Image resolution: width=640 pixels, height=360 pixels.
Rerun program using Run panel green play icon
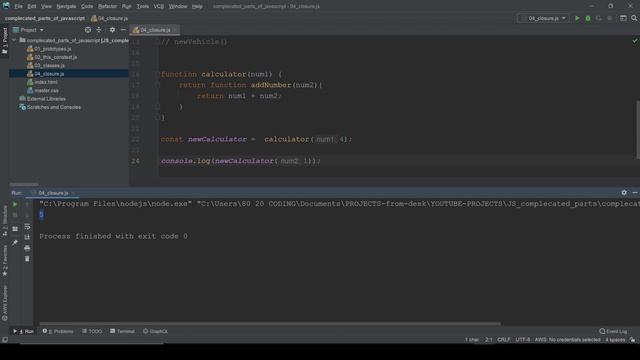coord(15,204)
